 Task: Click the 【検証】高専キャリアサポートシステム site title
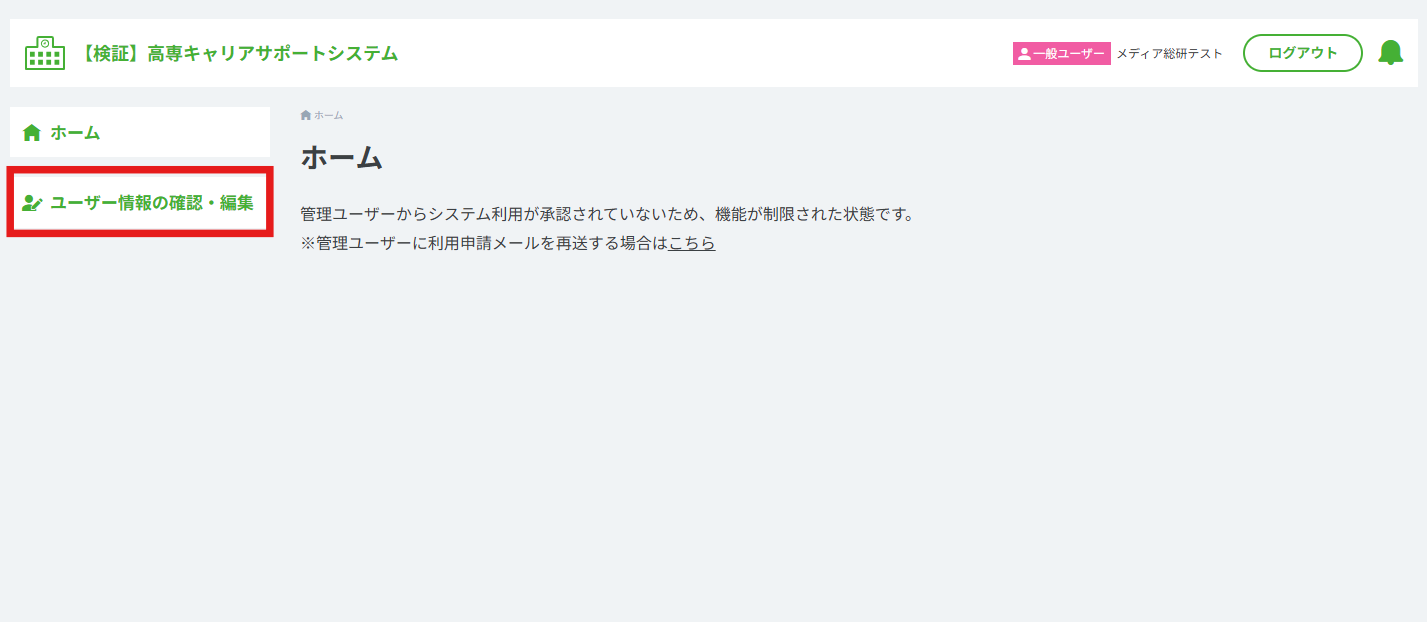pos(238,53)
